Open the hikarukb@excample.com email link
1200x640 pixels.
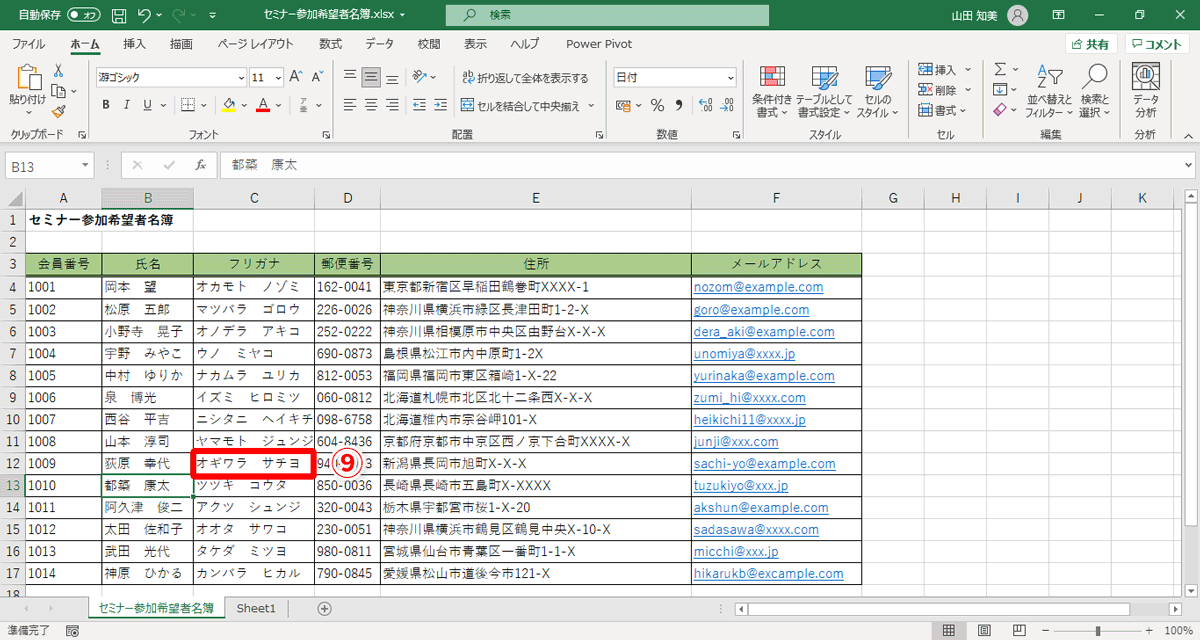[x=768, y=574]
